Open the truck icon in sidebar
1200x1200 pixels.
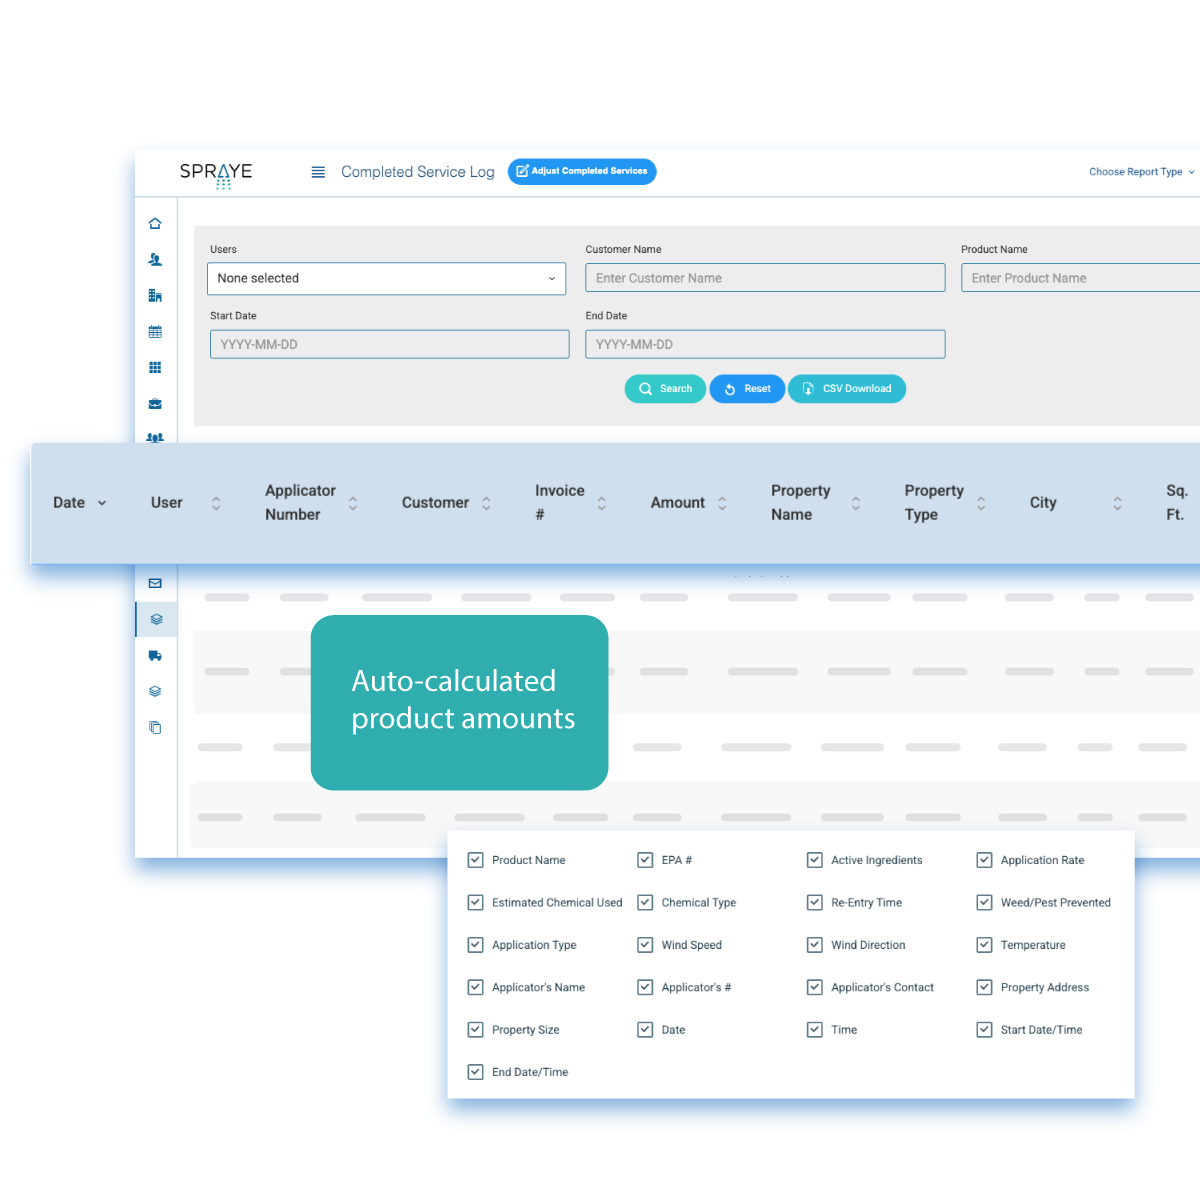pos(155,656)
